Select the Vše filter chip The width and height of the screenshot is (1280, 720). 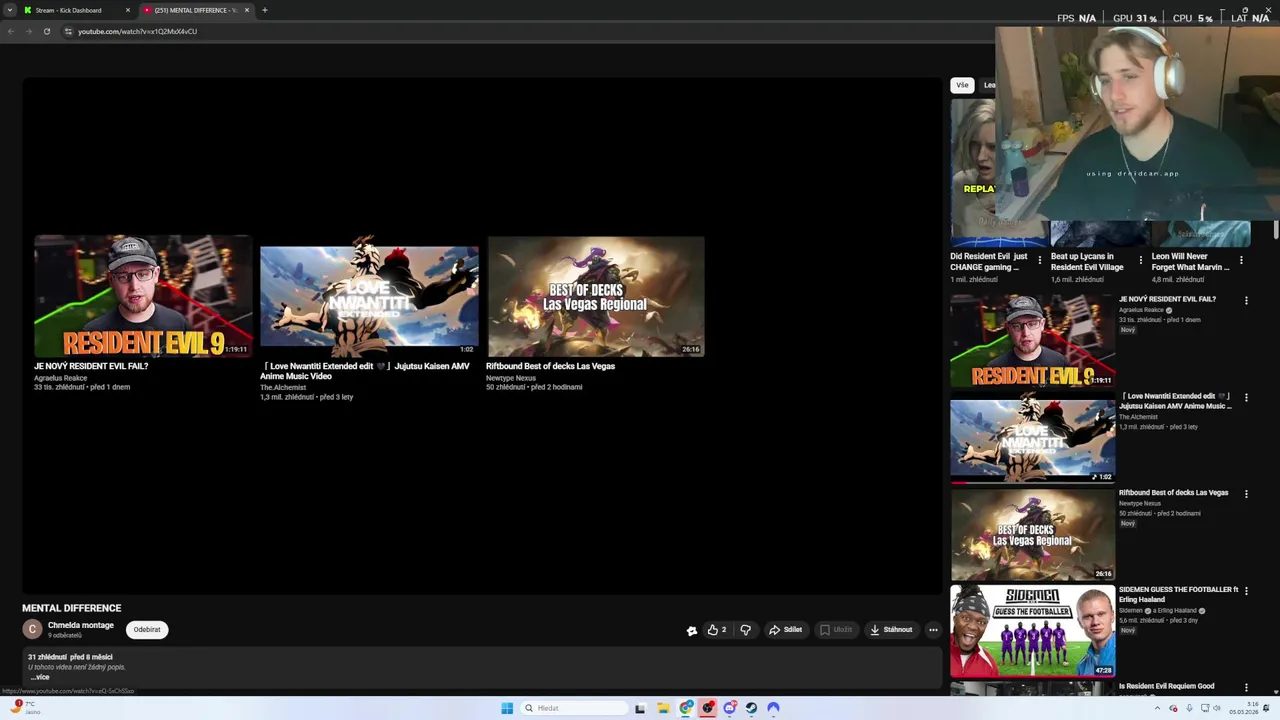[x=962, y=85]
